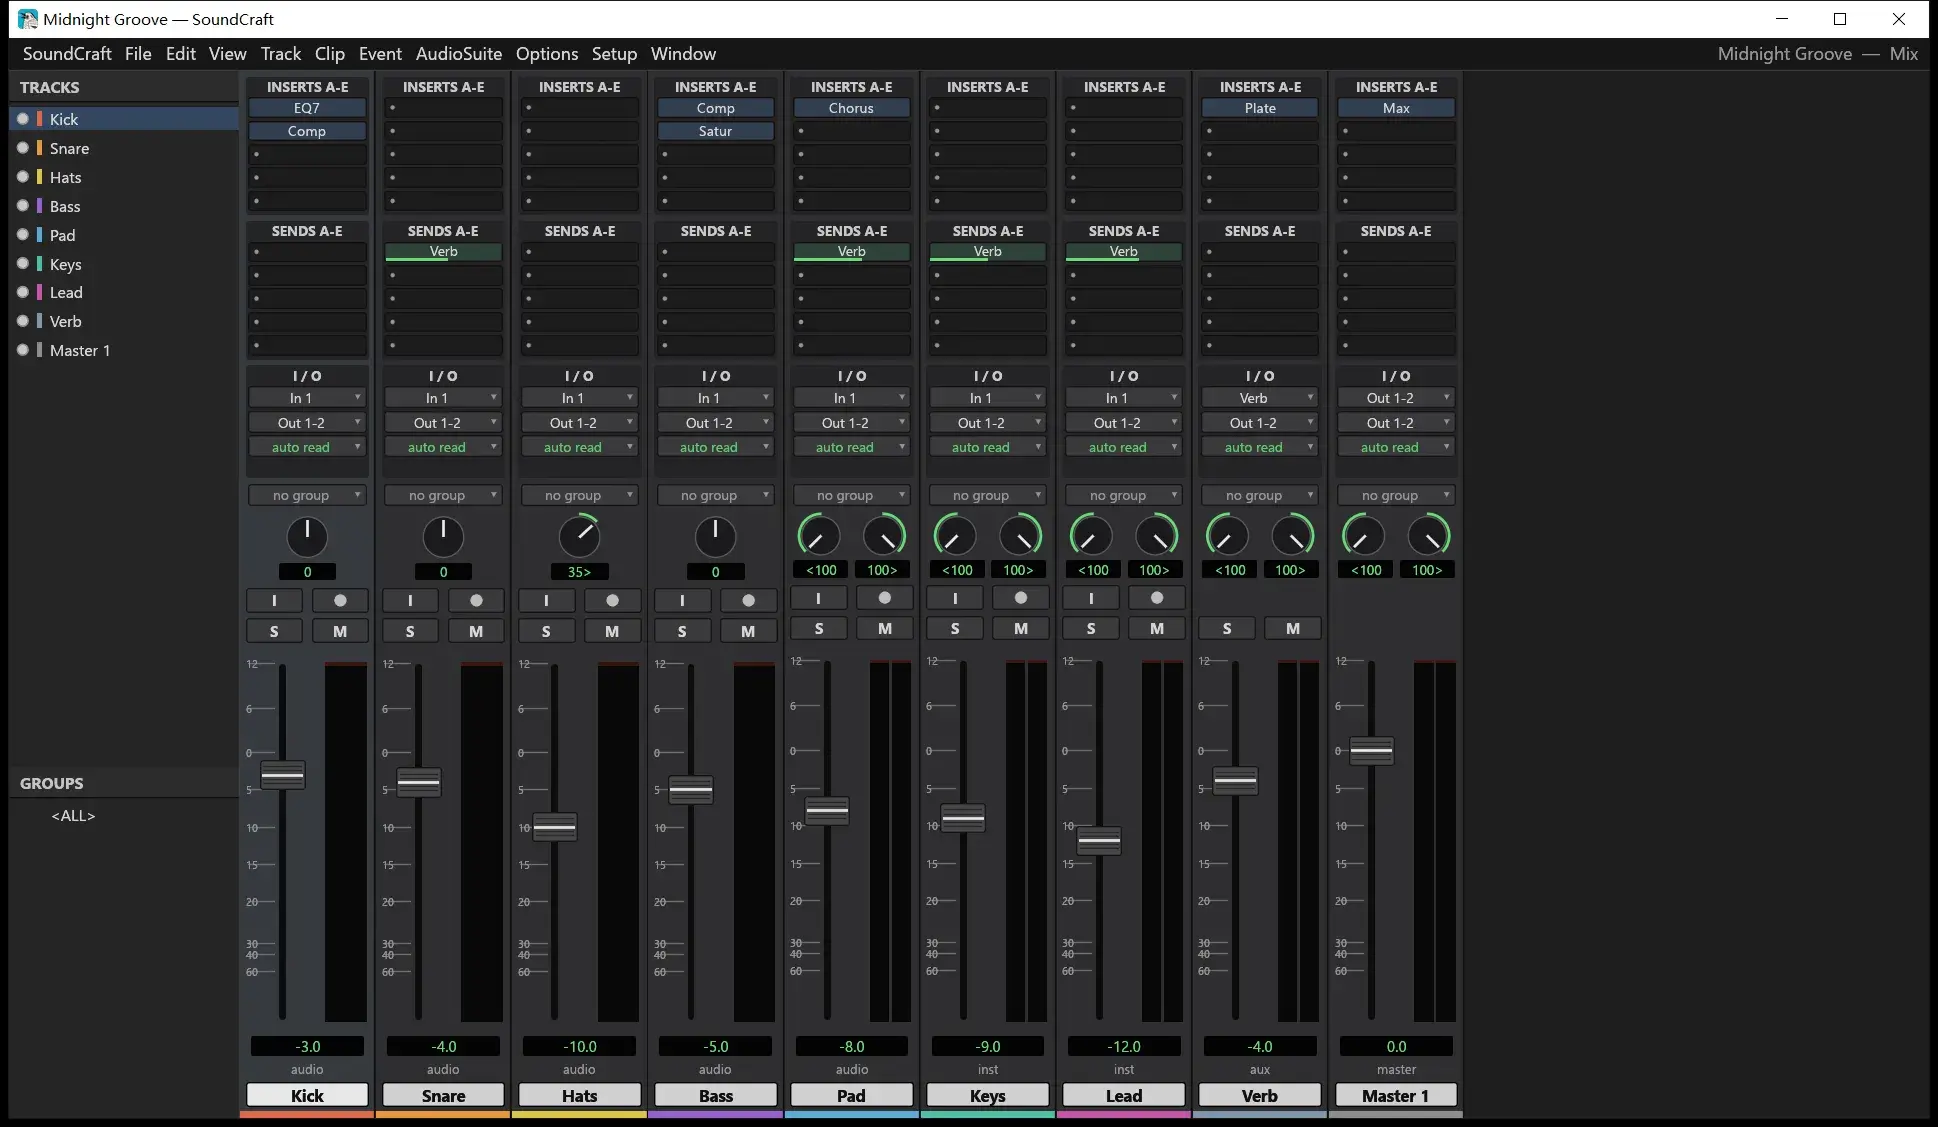Mute the Snare channel

click(476, 631)
